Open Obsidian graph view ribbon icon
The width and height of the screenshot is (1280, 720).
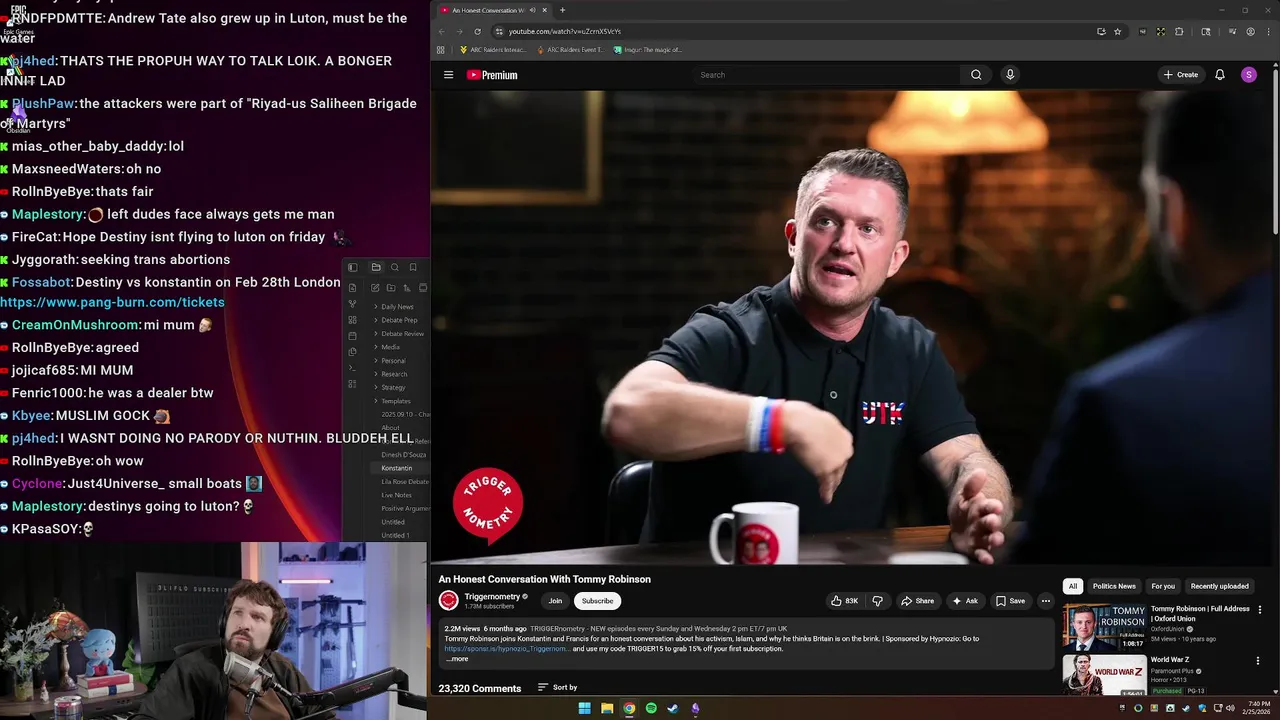352,304
